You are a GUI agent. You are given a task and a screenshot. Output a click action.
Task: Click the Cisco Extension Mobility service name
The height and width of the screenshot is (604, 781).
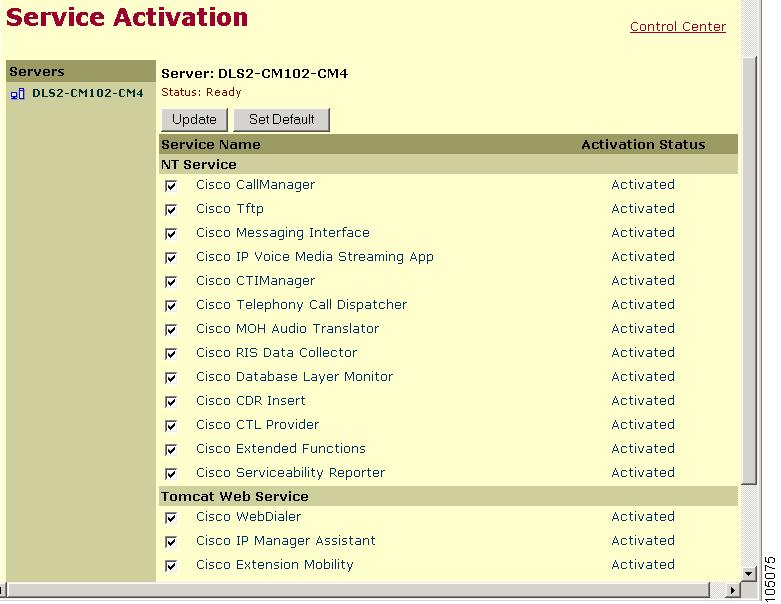coord(274,565)
